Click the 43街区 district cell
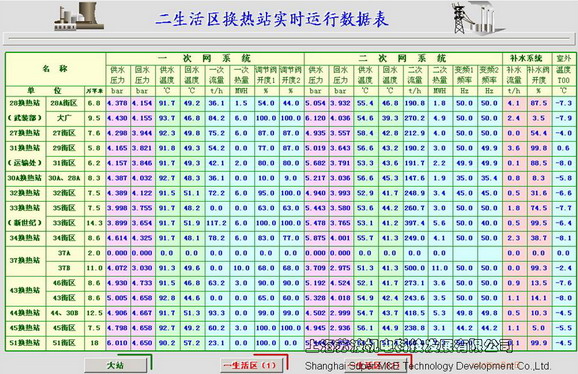This screenshot has height=374, width=578. [x=64, y=298]
